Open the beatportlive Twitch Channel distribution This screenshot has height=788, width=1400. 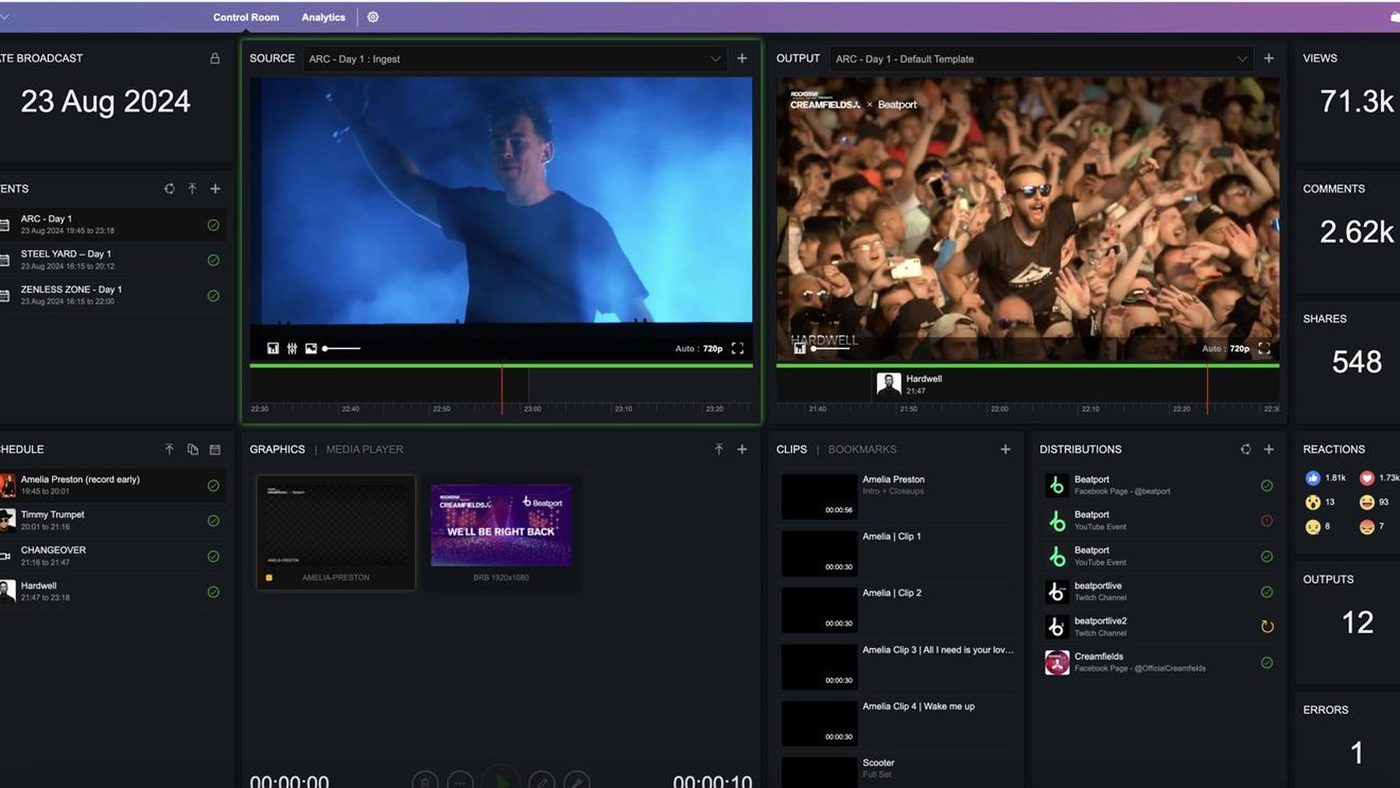point(1158,592)
